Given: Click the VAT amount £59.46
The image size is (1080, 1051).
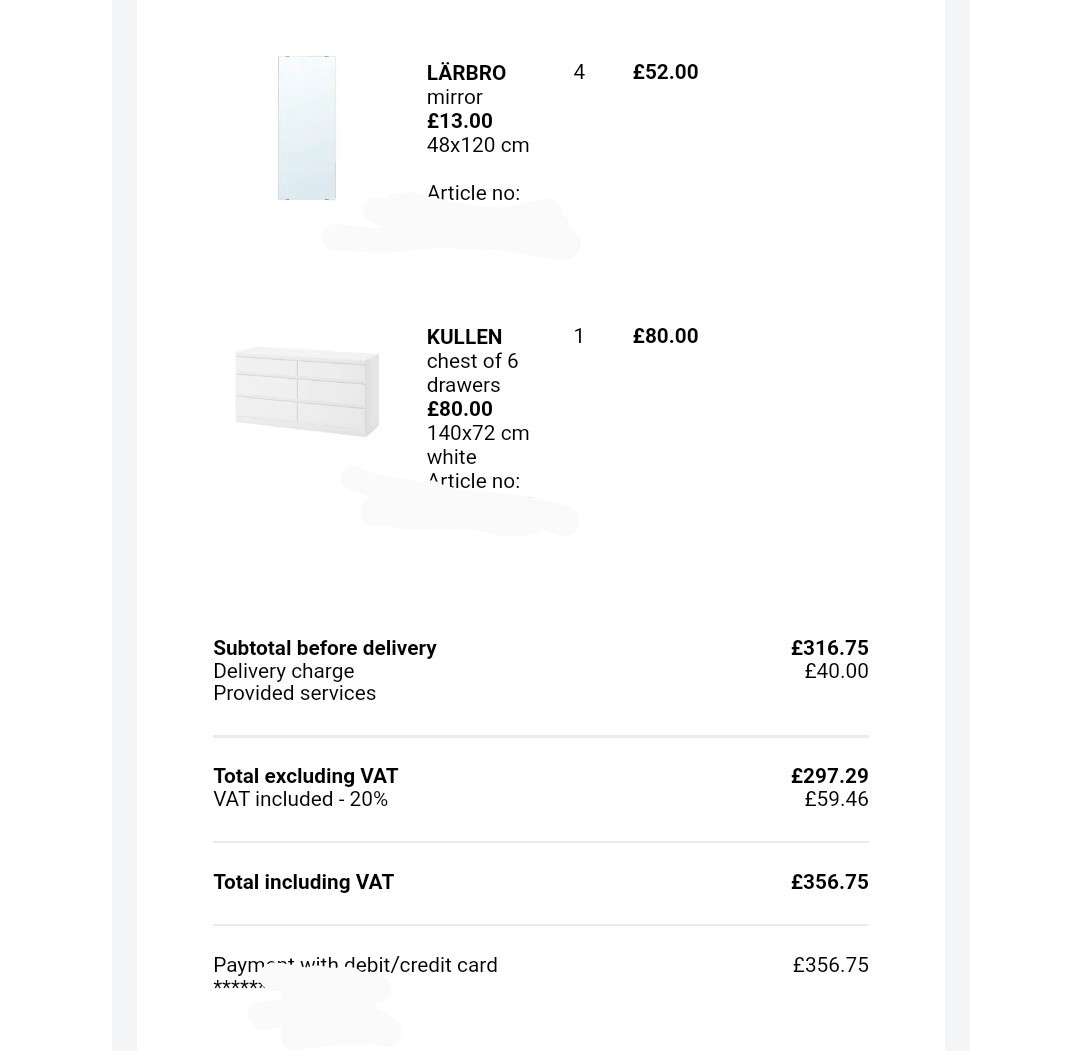Looking at the screenshot, I should tap(836, 799).
